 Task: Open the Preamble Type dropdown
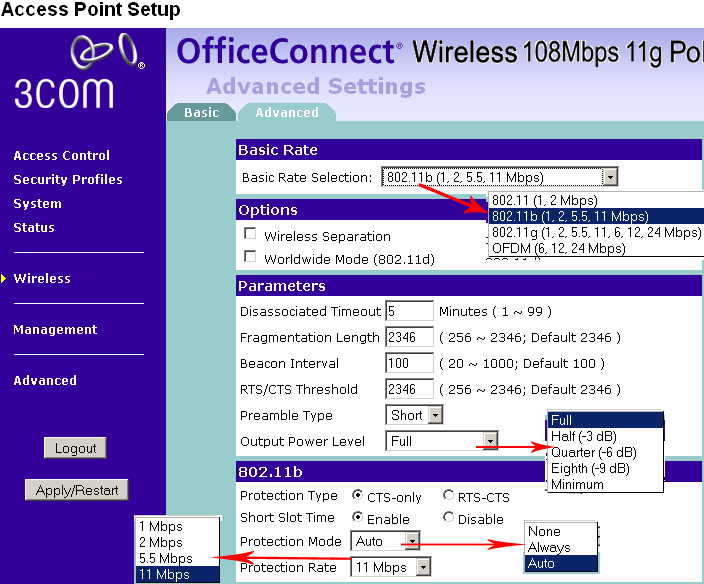click(x=414, y=415)
